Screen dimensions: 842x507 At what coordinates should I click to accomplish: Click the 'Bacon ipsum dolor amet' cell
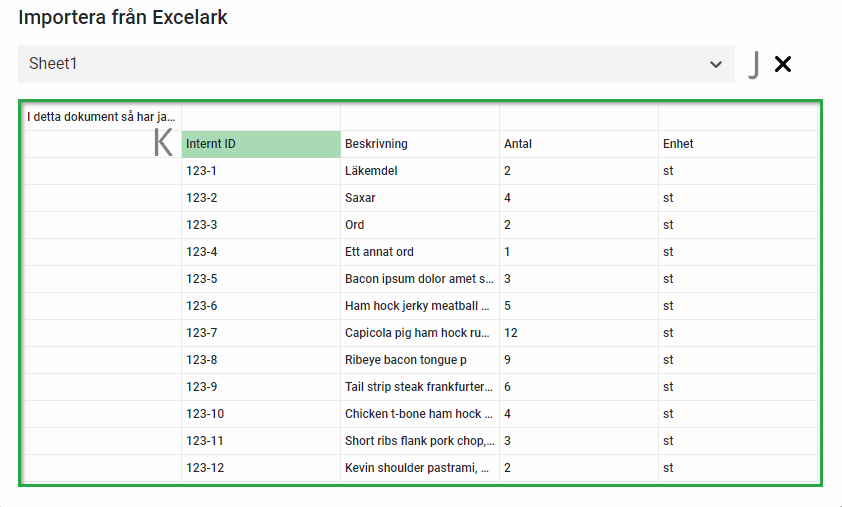pos(419,279)
